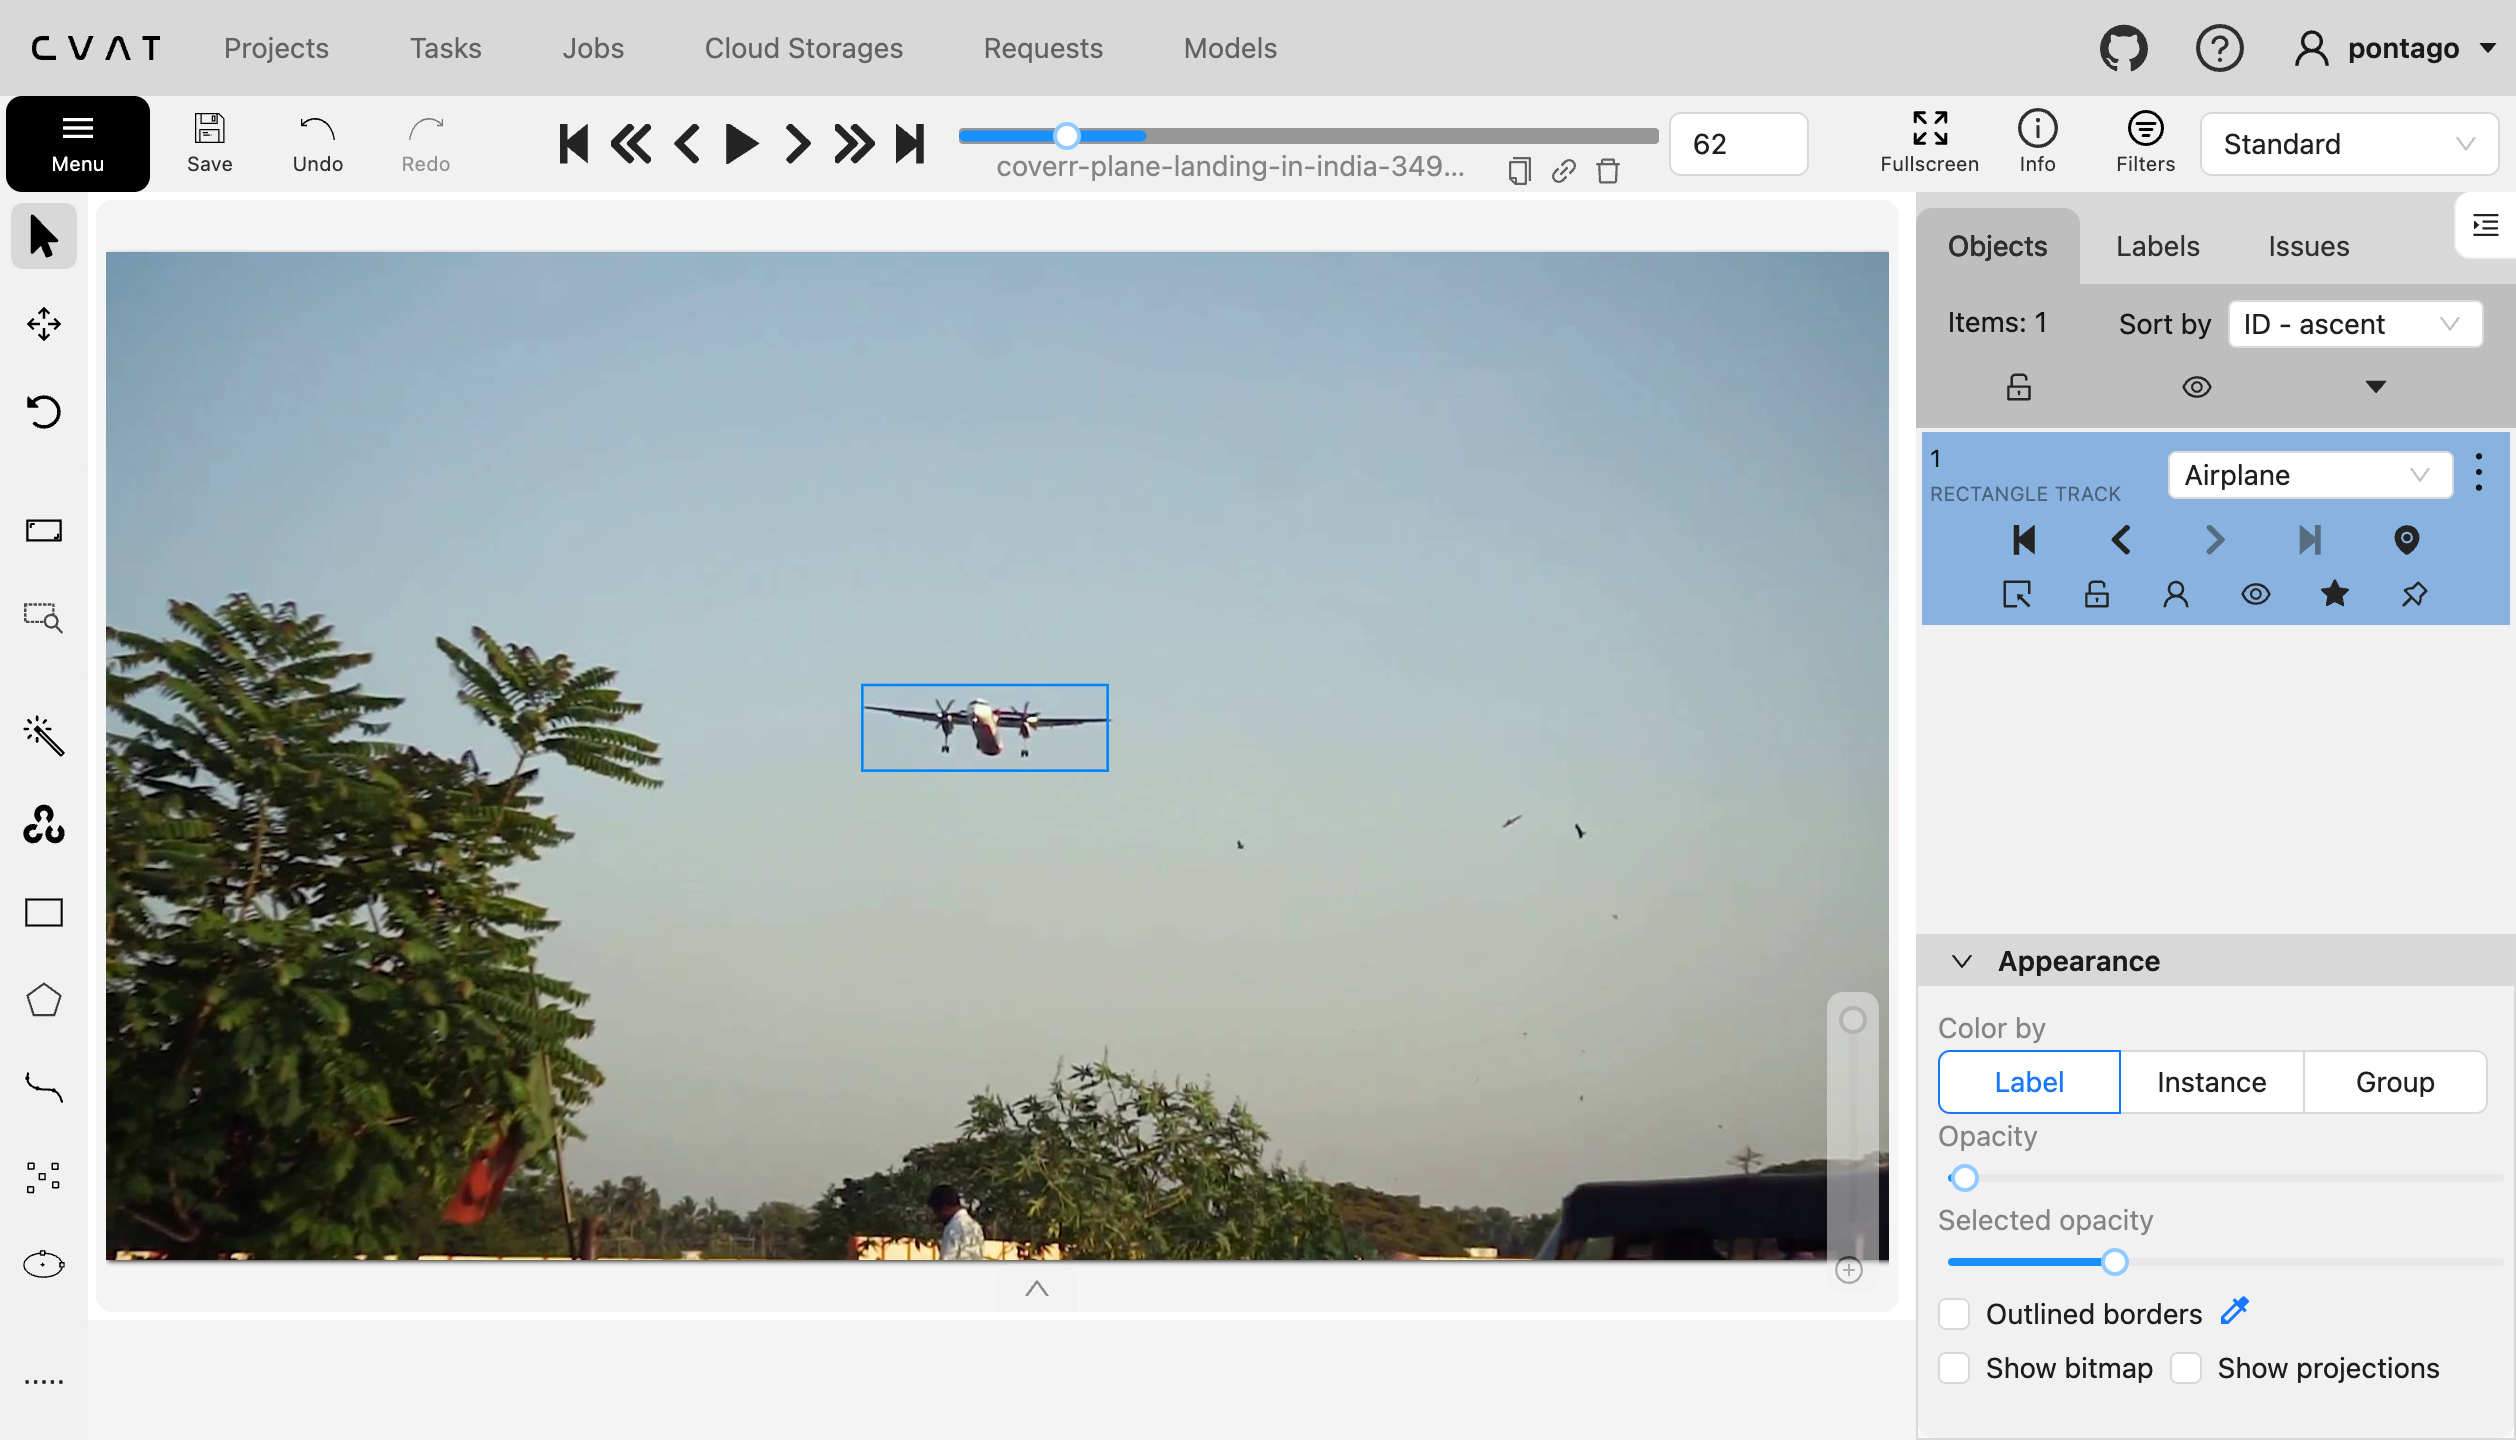Select the draw polygon tool
The width and height of the screenshot is (2516, 1440).
coord(43,1000)
